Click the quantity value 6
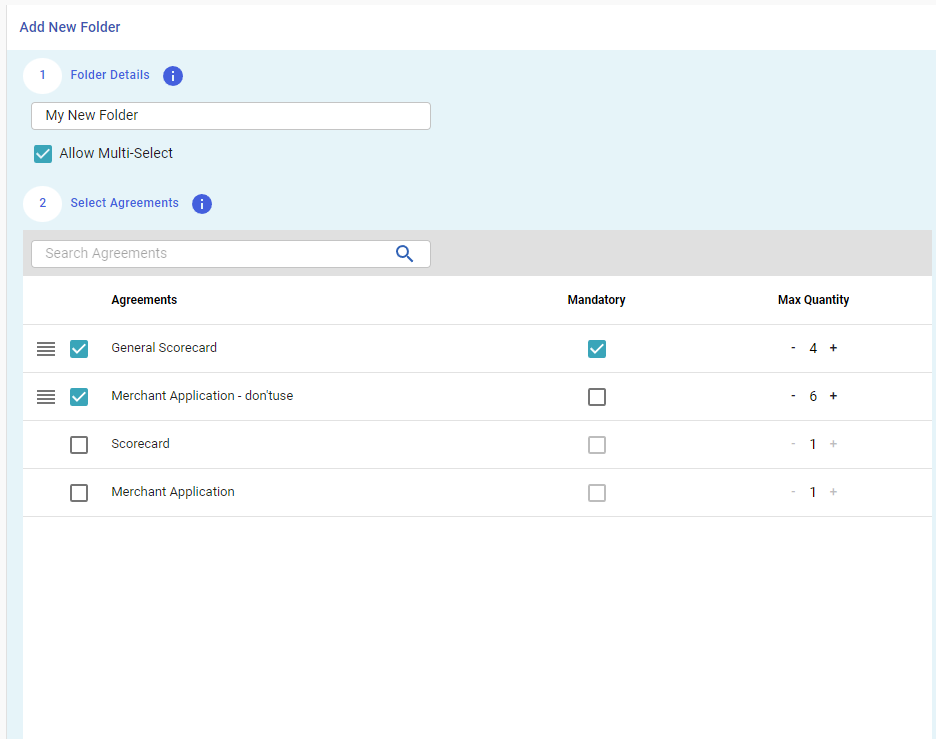 point(813,396)
